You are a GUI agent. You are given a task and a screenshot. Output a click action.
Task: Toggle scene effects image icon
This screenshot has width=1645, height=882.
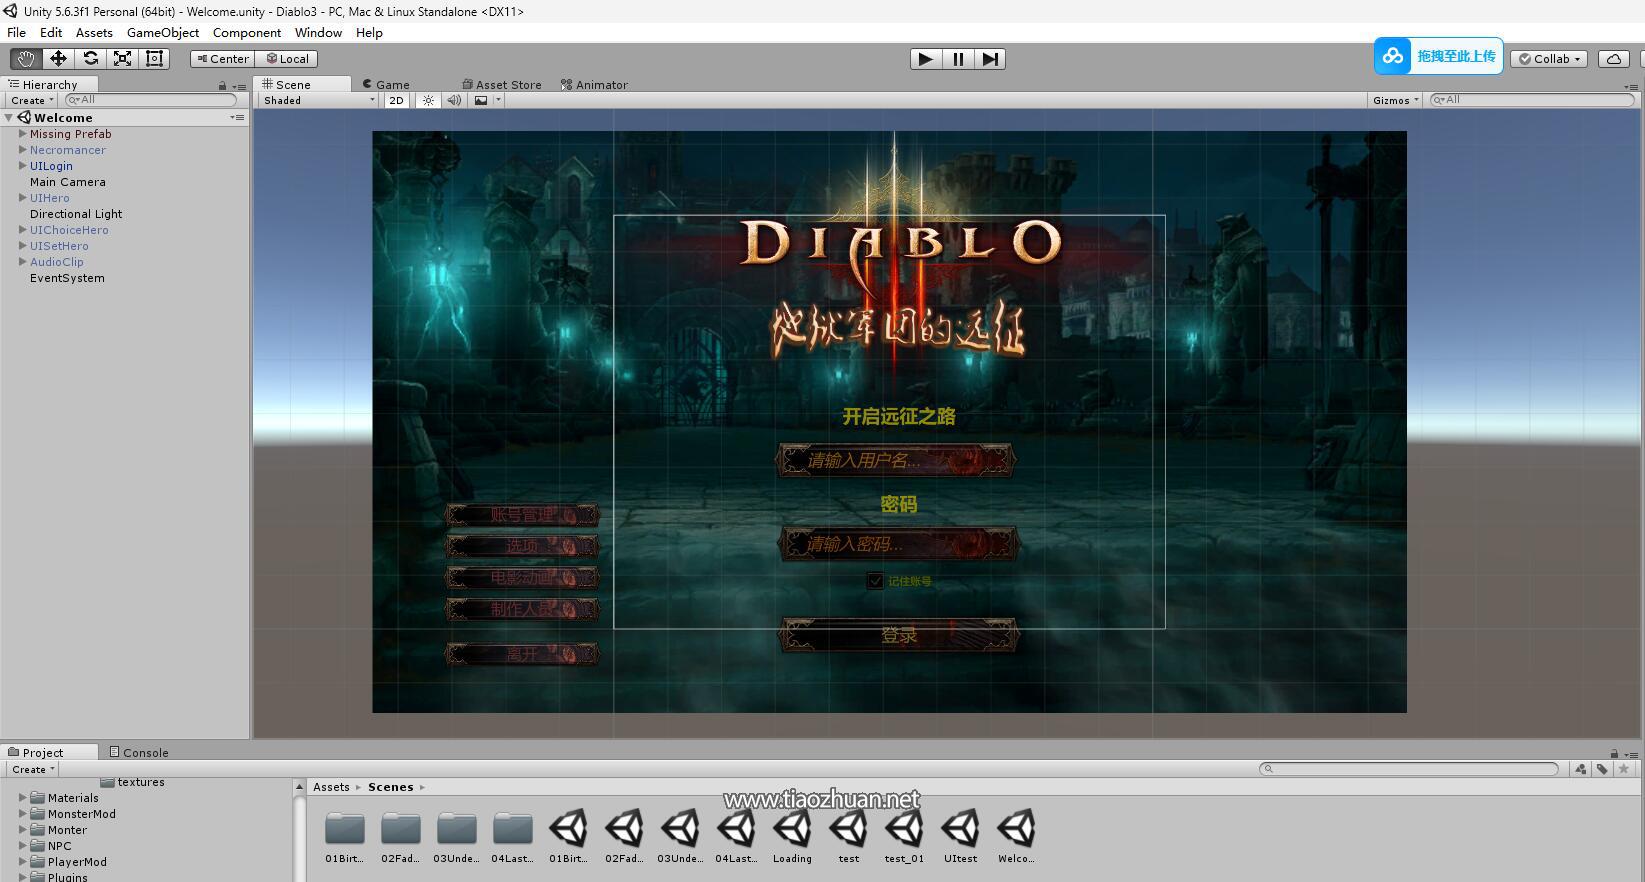pos(481,100)
